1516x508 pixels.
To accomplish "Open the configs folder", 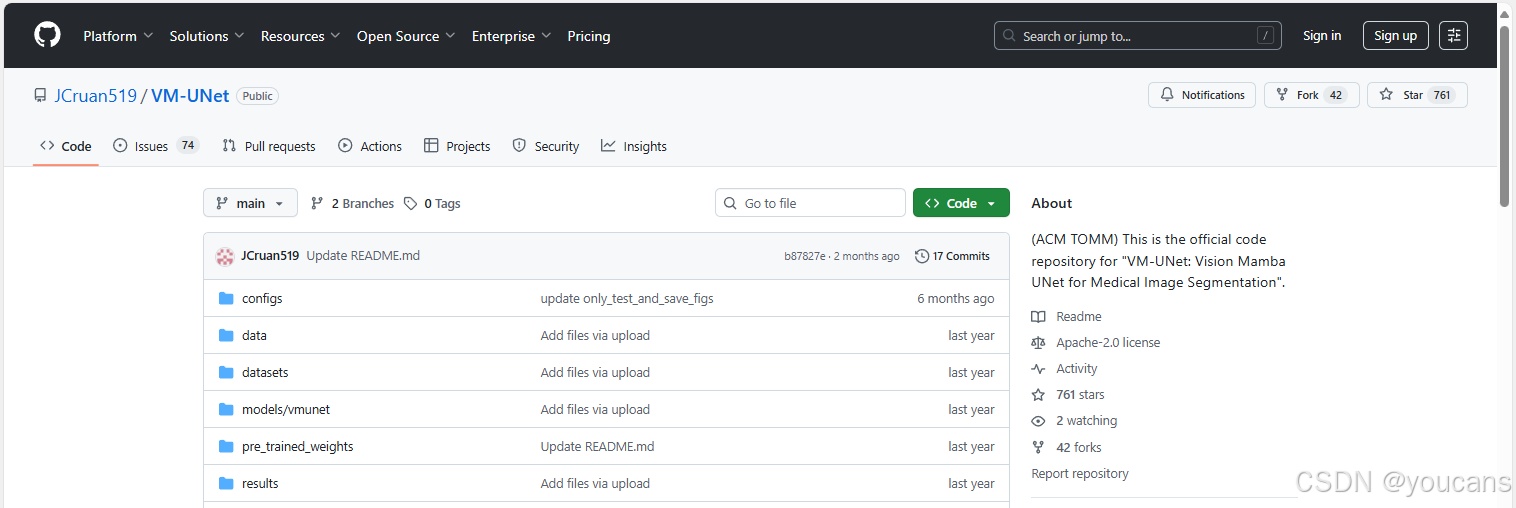I will point(262,298).
